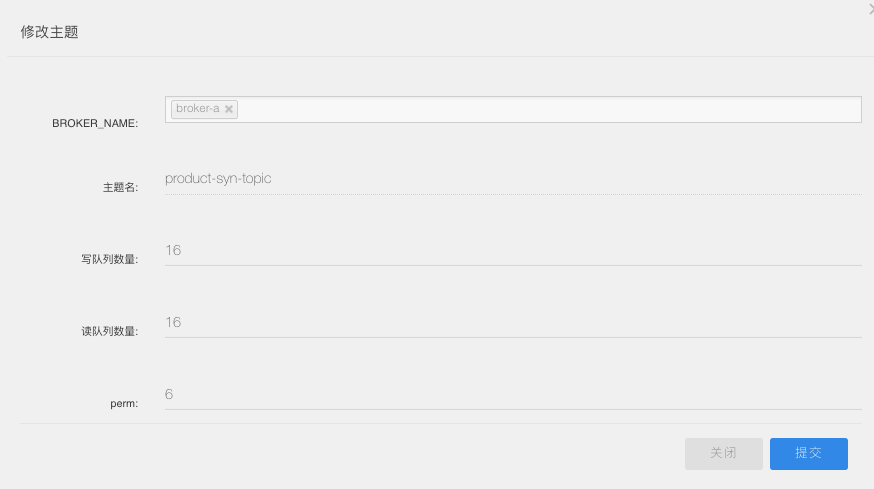The image size is (874, 489).
Task: Remove the broker-a tag with its x icon
Action: (x=229, y=109)
